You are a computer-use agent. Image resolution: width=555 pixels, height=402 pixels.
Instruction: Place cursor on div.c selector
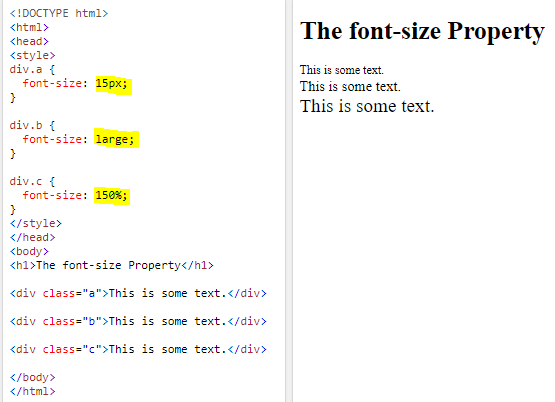pyautogui.click(x=26, y=181)
